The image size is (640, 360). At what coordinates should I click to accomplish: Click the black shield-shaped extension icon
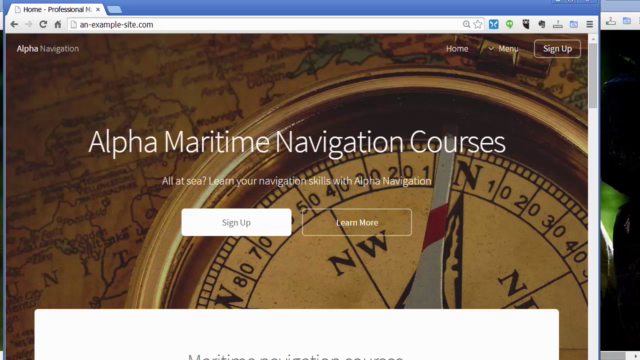click(526, 24)
